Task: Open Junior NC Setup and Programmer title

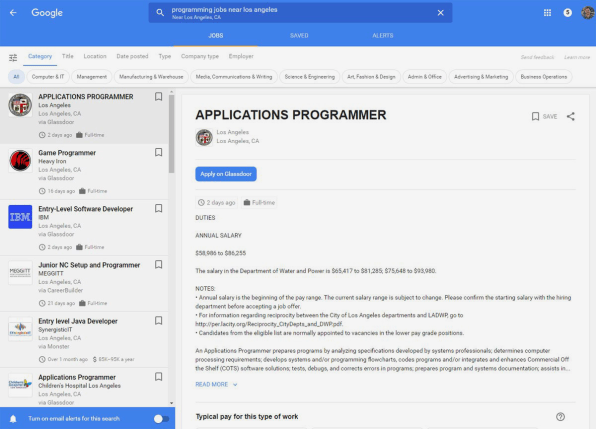Action: 89,265
